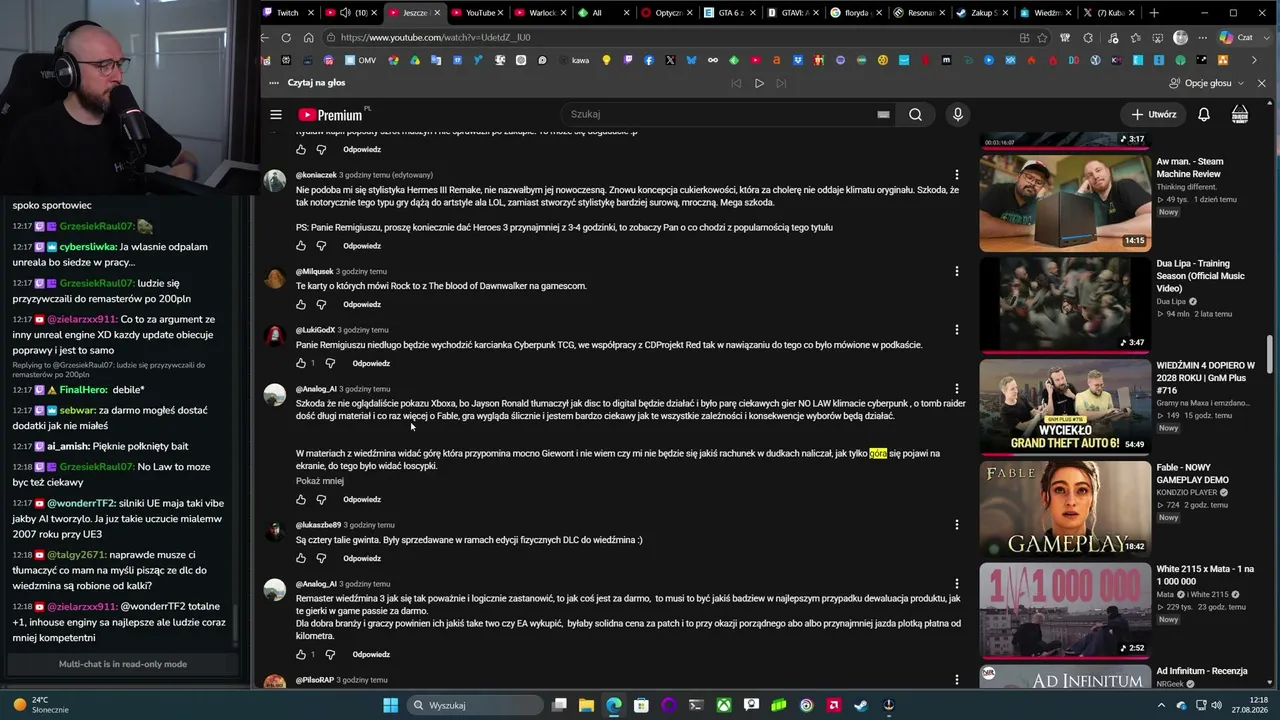The image size is (1280, 720).
Task: Open the Fable NOWY GAMEPLAY DEMO thumbnail
Action: (x=1065, y=507)
